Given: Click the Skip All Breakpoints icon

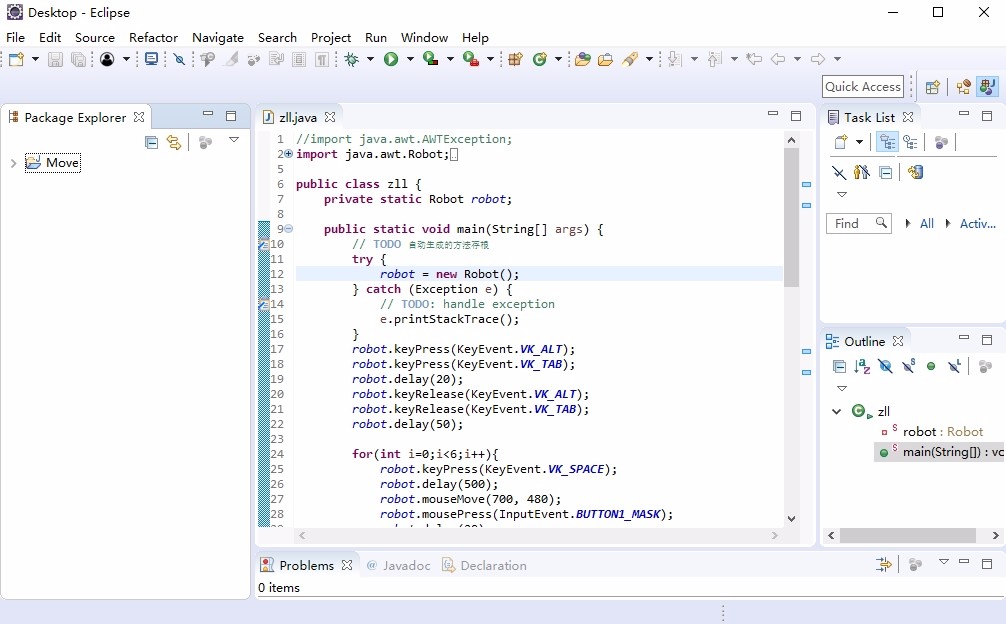Looking at the screenshot, I should pos(180,59).
